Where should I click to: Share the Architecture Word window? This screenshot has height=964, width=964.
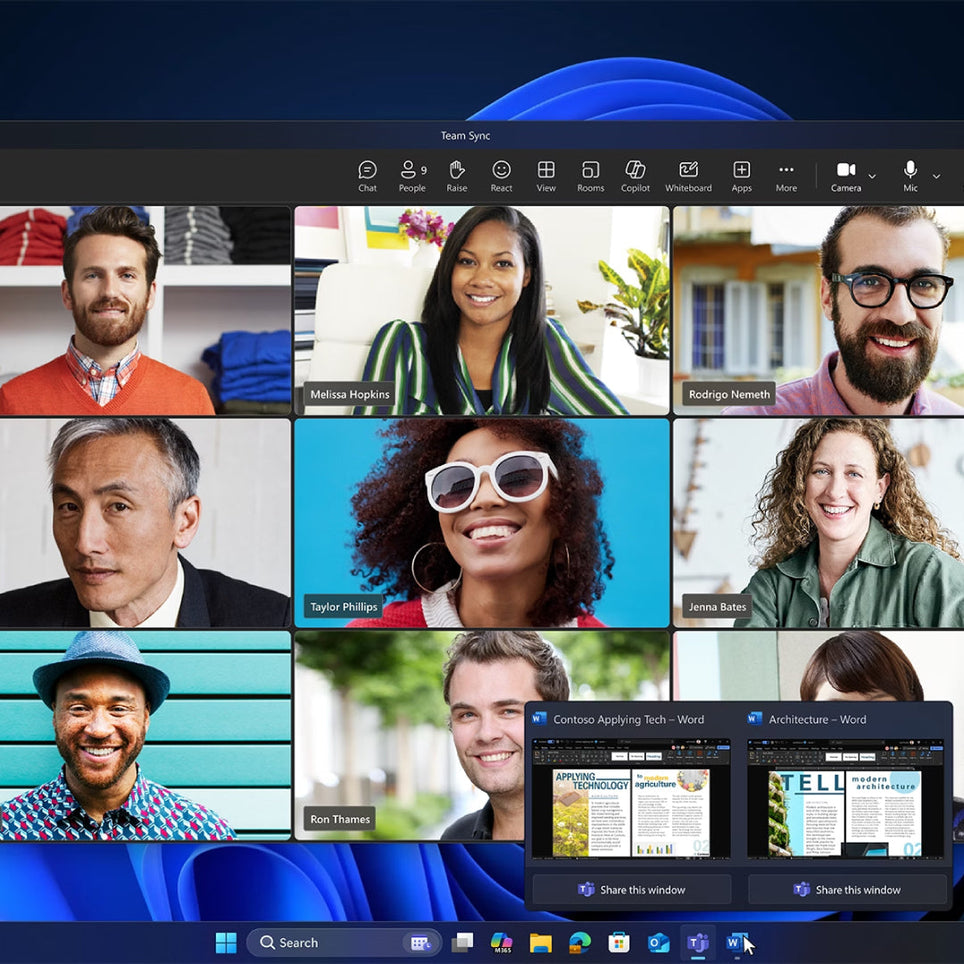[x=847, y=889]
